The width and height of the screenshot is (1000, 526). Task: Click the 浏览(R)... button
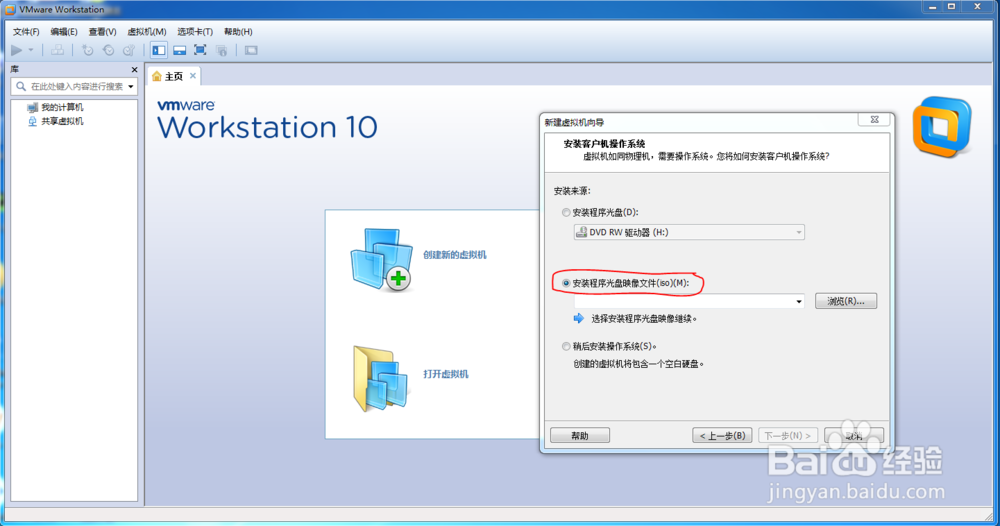tap(846, 301)
